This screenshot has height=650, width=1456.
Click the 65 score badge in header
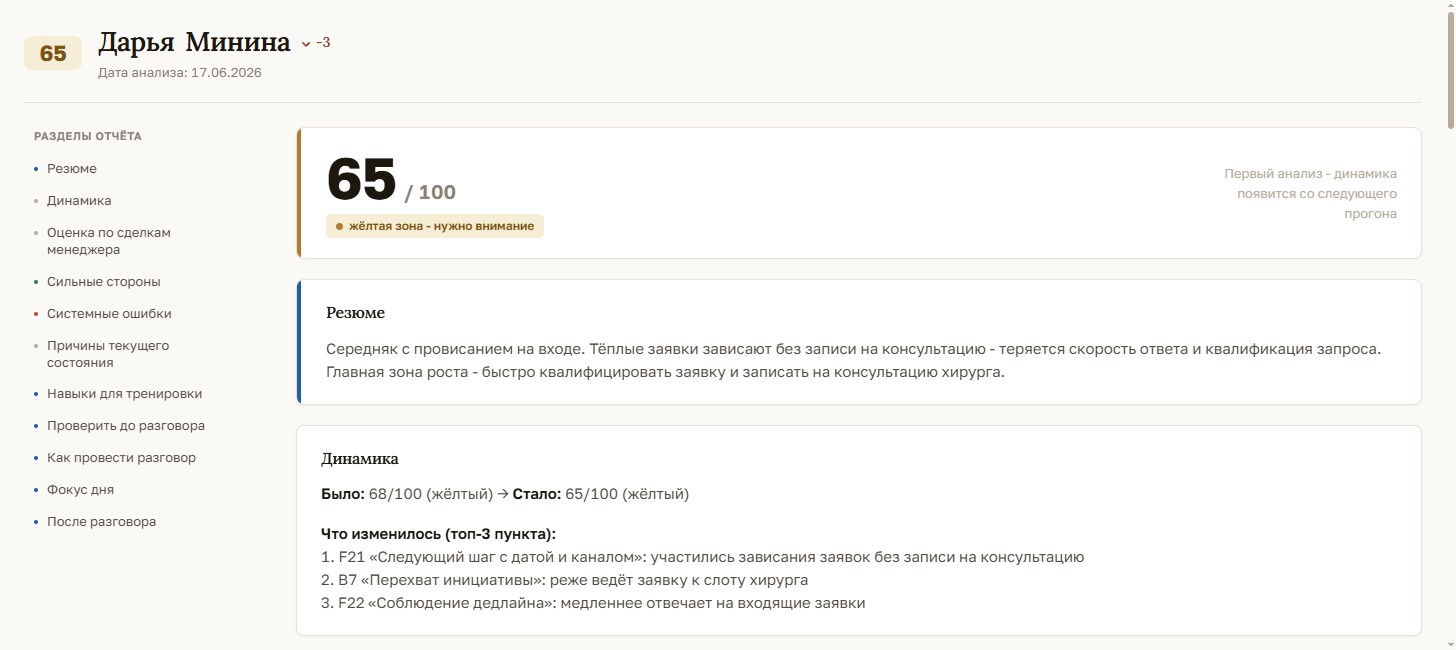click(x=53, y=53)
